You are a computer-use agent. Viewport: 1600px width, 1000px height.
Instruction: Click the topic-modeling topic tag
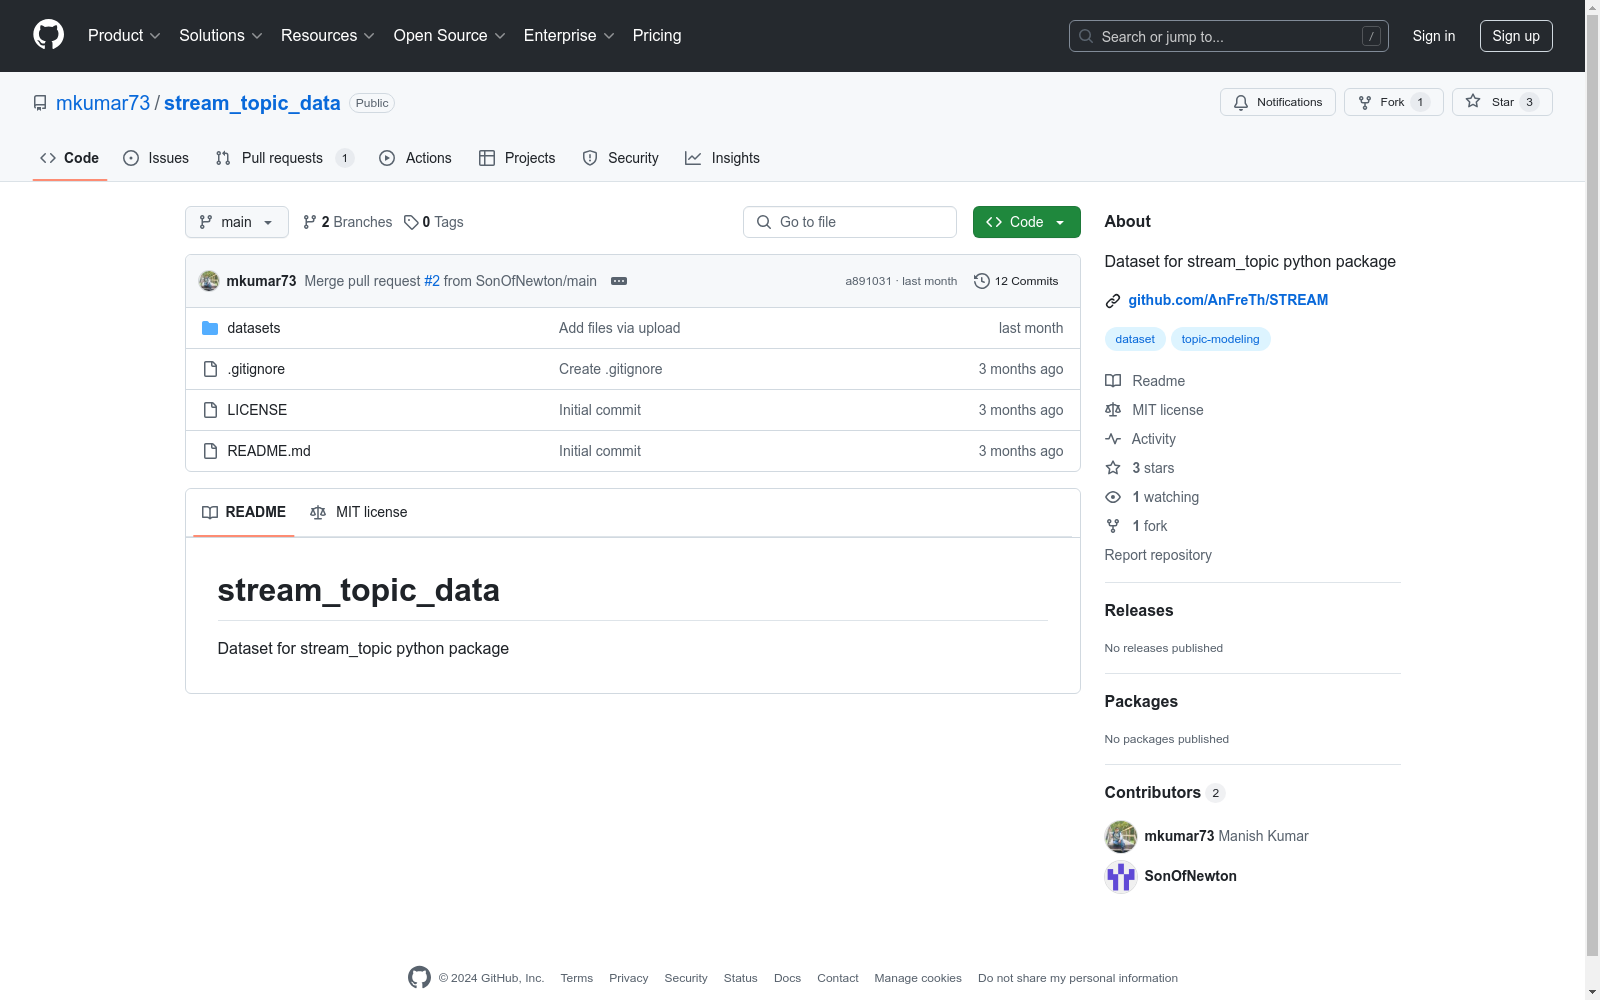[1220, 339]
